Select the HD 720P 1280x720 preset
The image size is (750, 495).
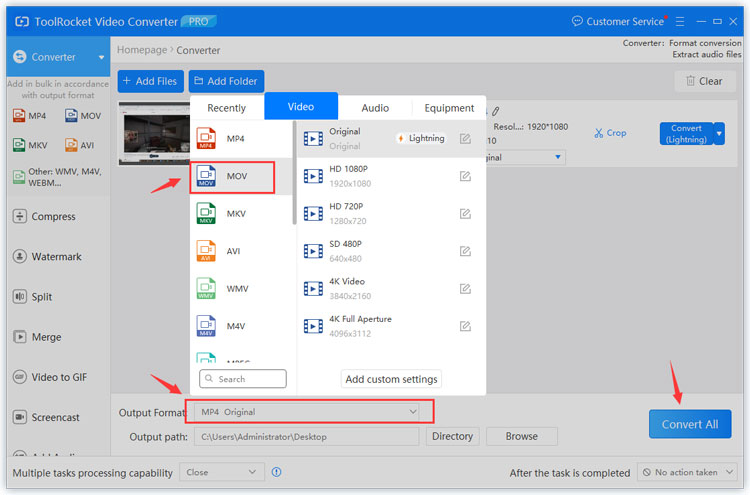391,214
